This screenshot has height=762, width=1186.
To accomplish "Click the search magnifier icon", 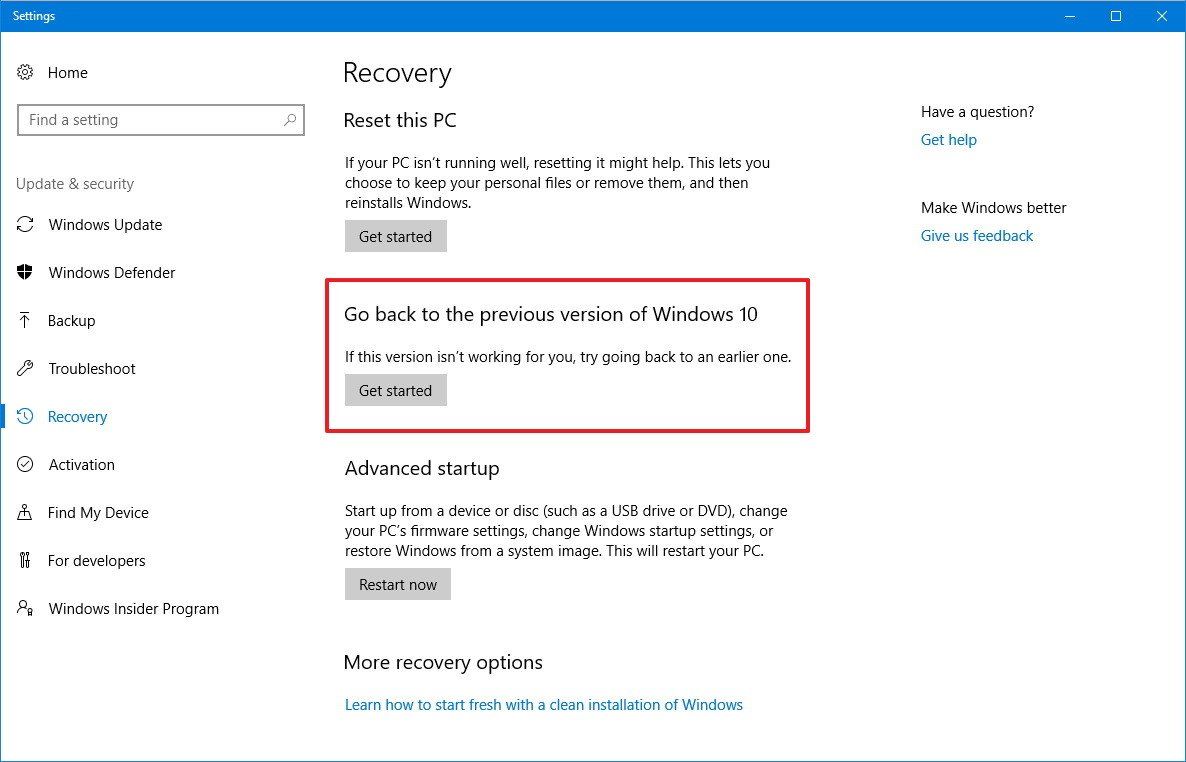I will pos(290,120).
